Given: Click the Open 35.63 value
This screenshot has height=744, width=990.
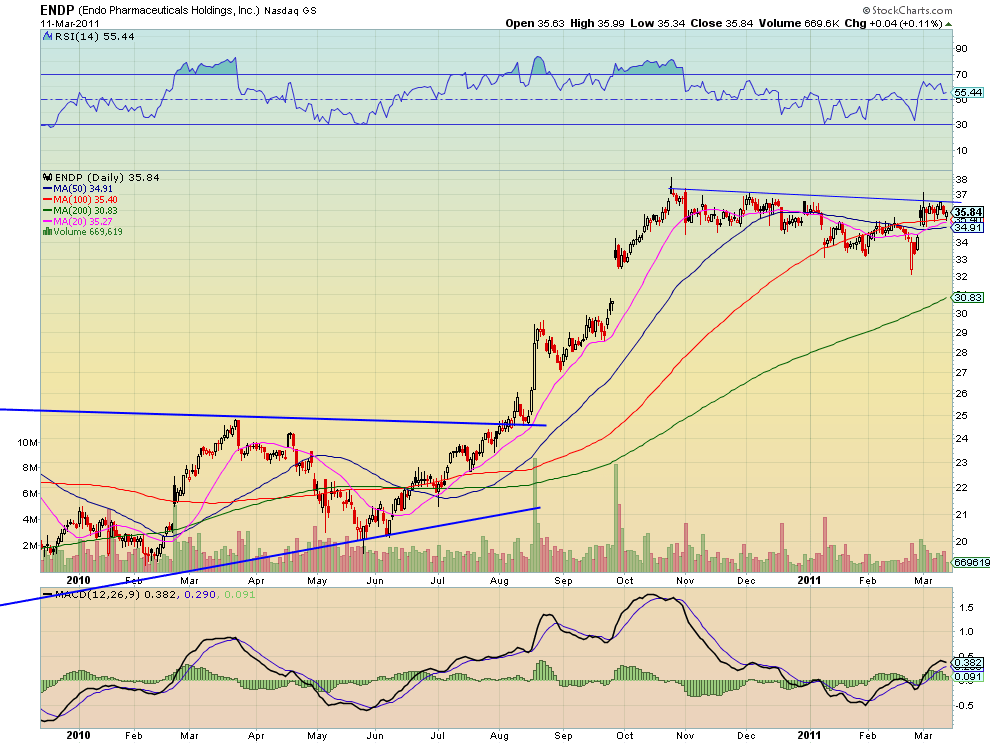Looking at the screenshot, I should pos(535,23).
